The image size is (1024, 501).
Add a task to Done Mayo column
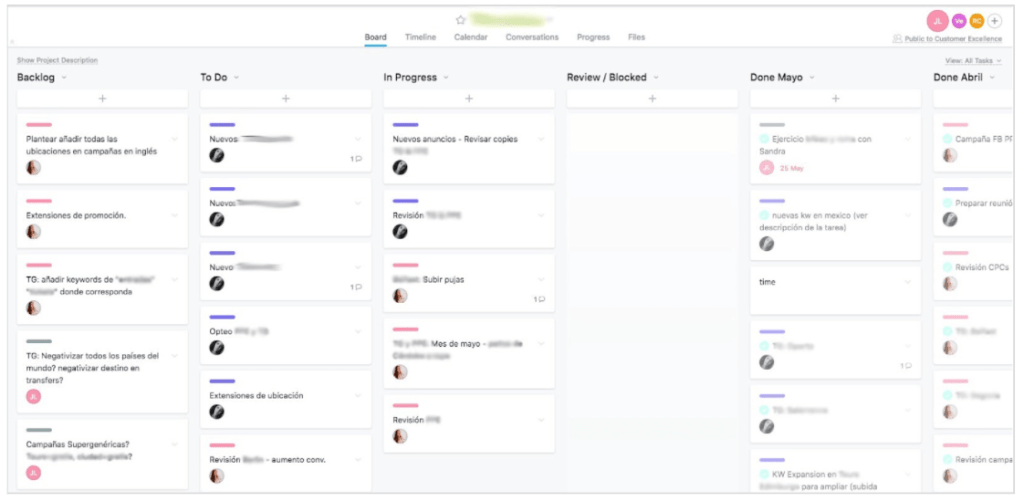pyautogui.click(x=835, y=99)
